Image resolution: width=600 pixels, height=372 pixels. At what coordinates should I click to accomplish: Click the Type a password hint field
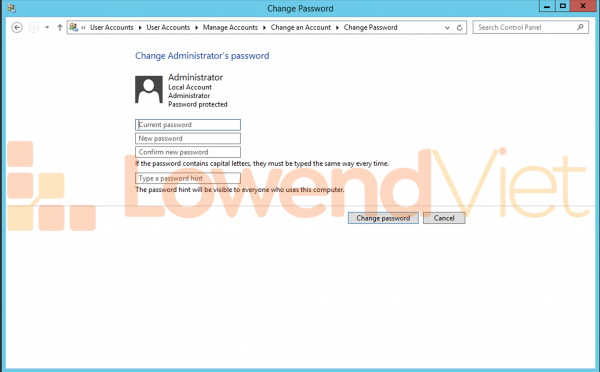tap(188, 178)
